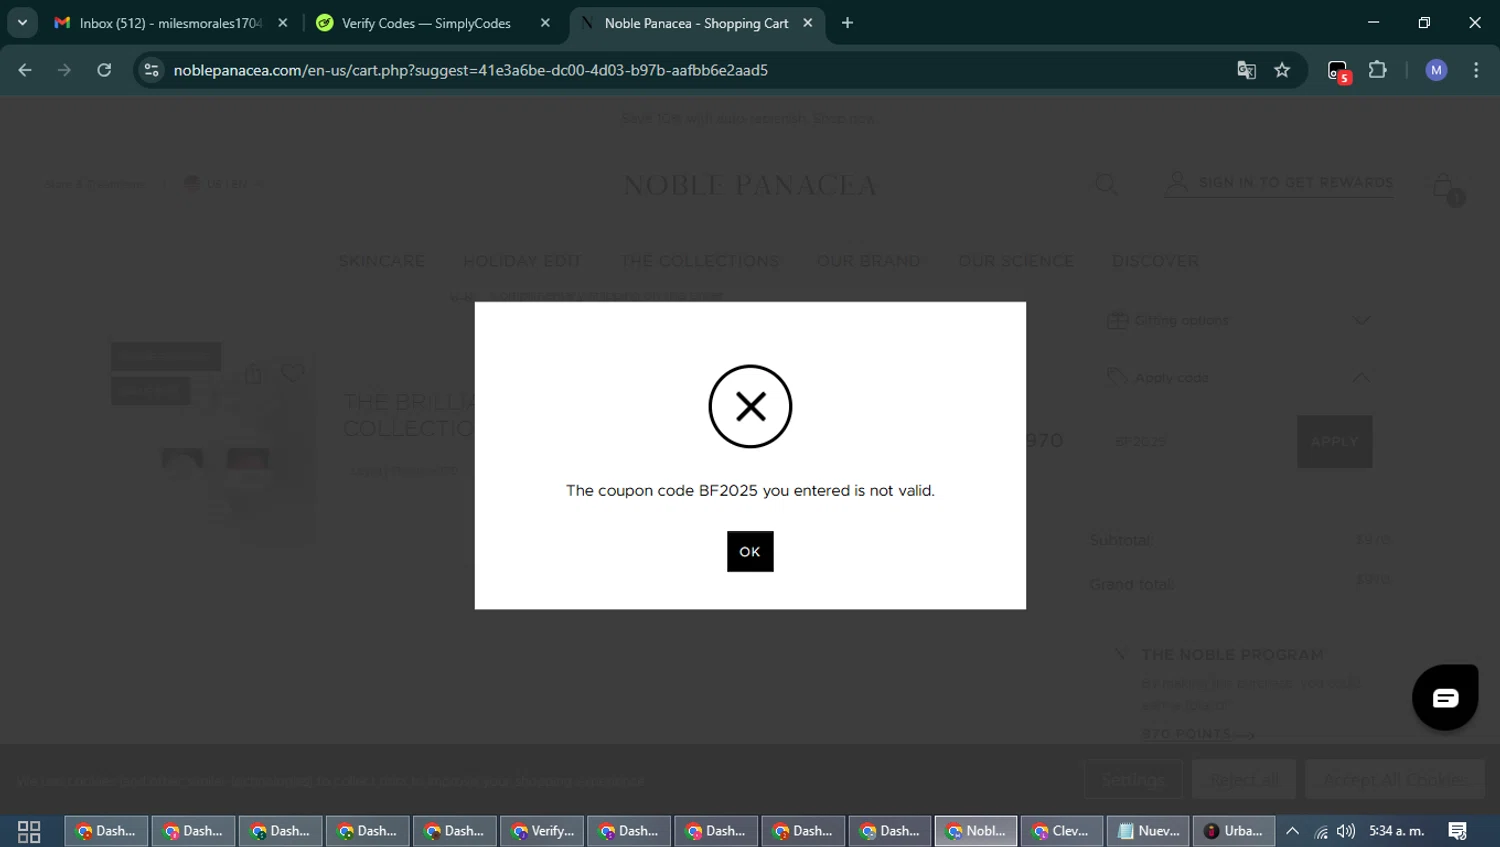The image size is (1500, 847).
Task: Open the Verify taskbar Chrome window
Action: click(x=543, y=831)
